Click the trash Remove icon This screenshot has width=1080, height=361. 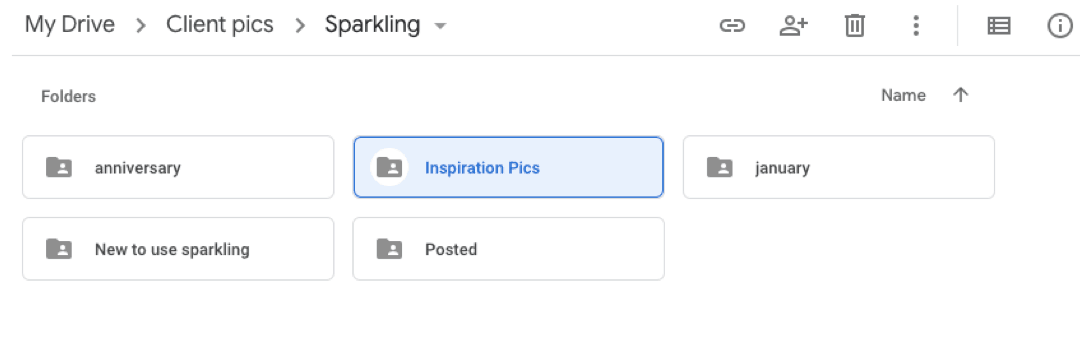click(854, 26)
